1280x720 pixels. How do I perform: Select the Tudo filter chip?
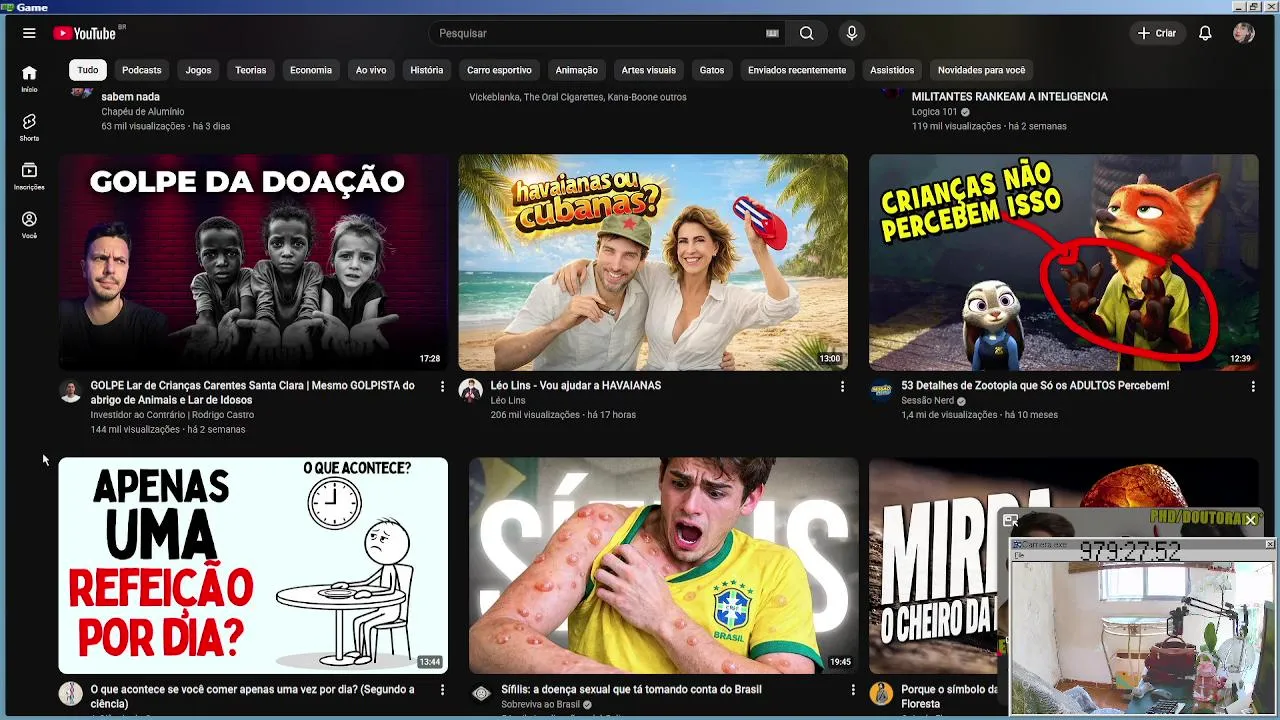[88, 70]
